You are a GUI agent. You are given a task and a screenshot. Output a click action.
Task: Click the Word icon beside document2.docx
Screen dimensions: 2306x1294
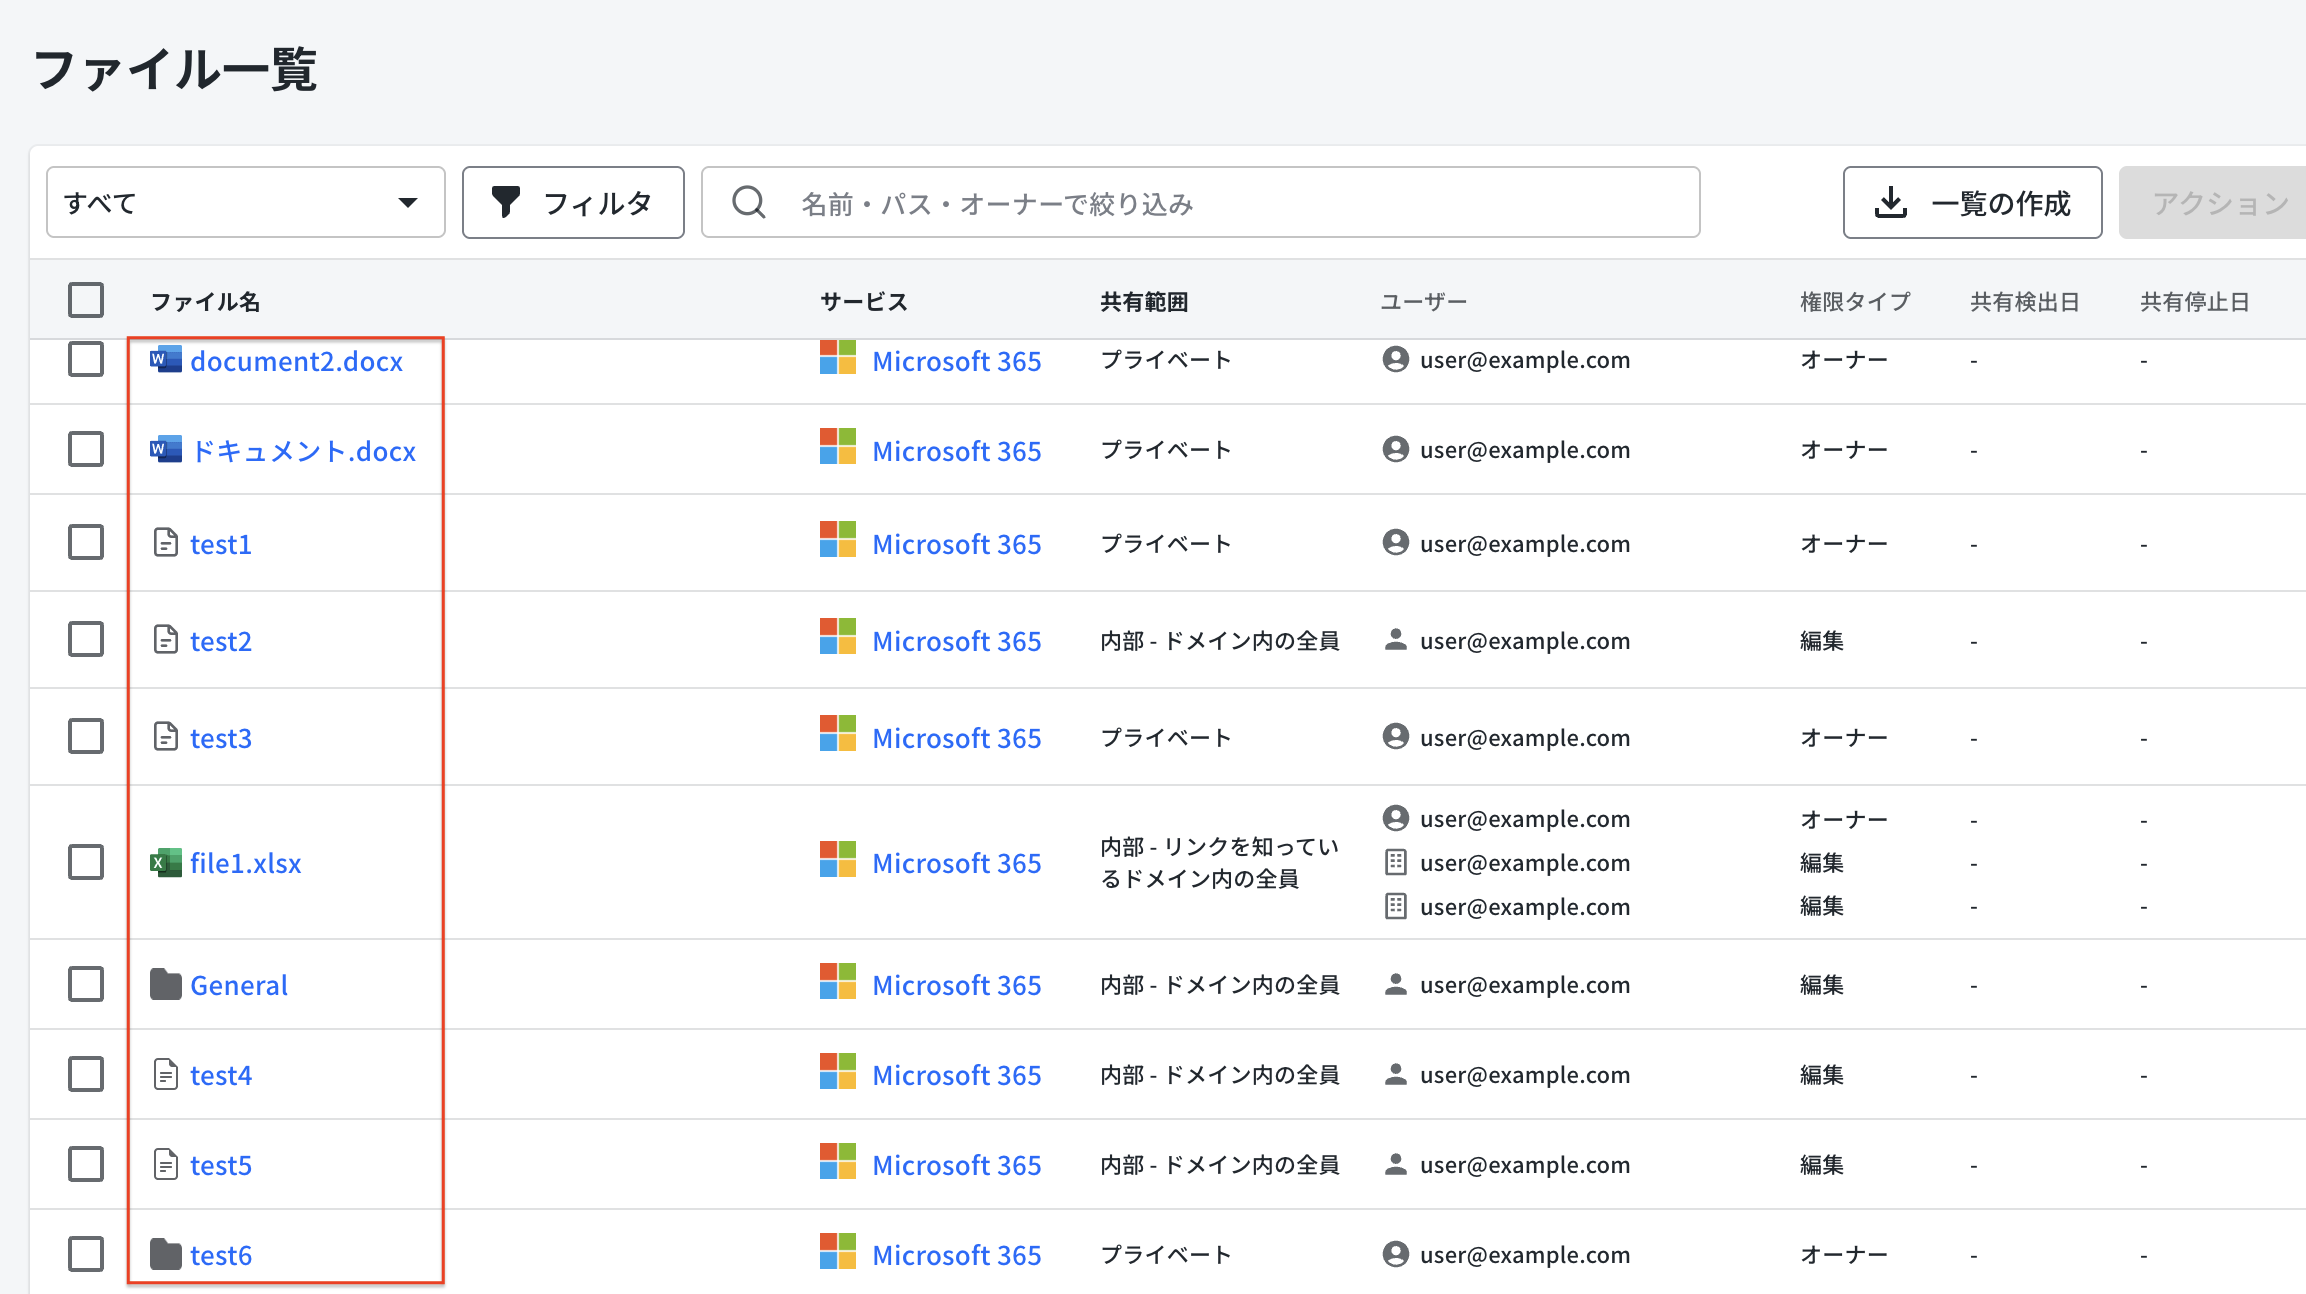166,359
